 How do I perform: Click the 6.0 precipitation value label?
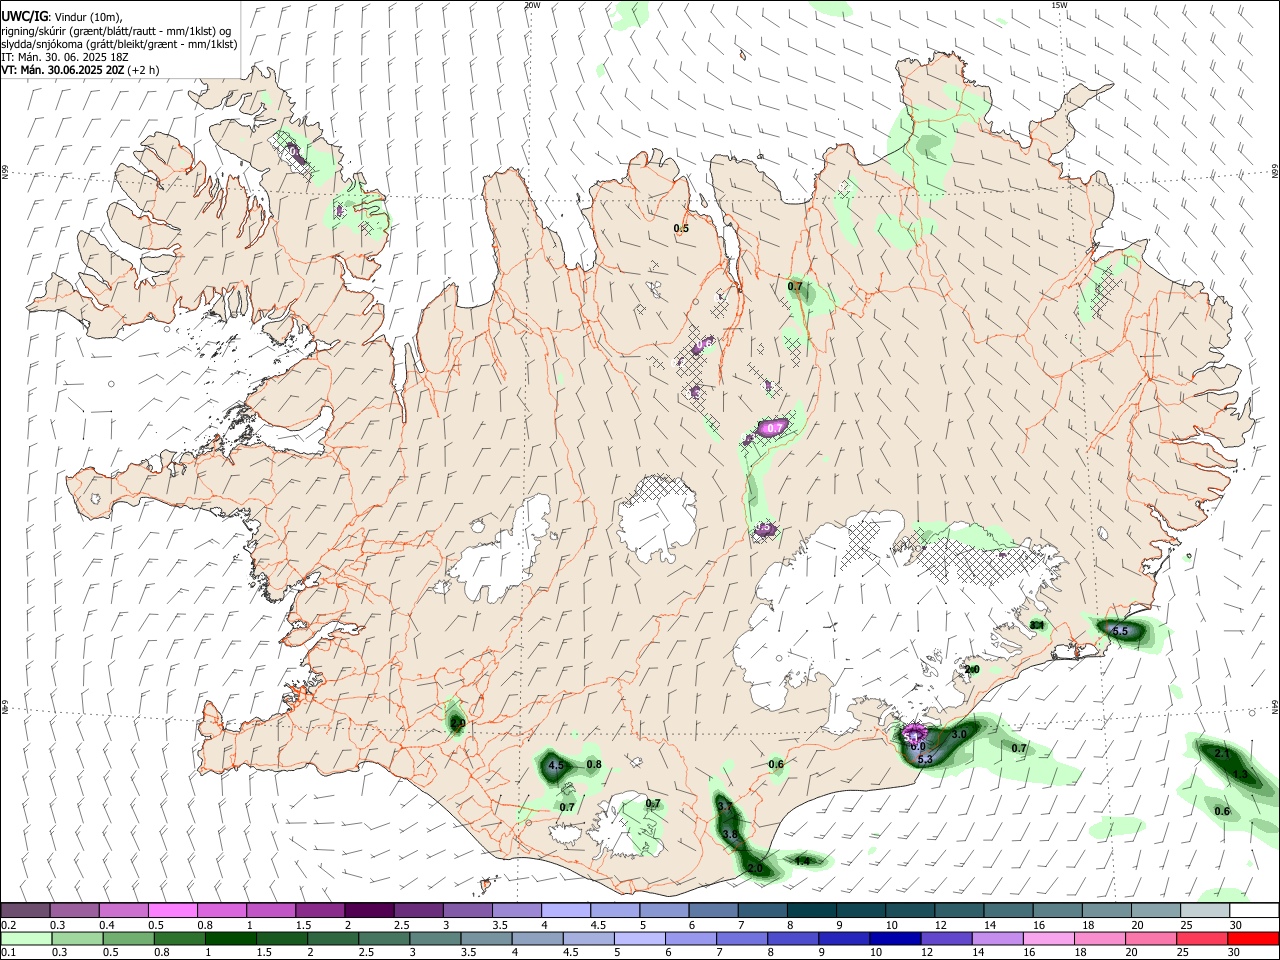[x=918, y=747]
